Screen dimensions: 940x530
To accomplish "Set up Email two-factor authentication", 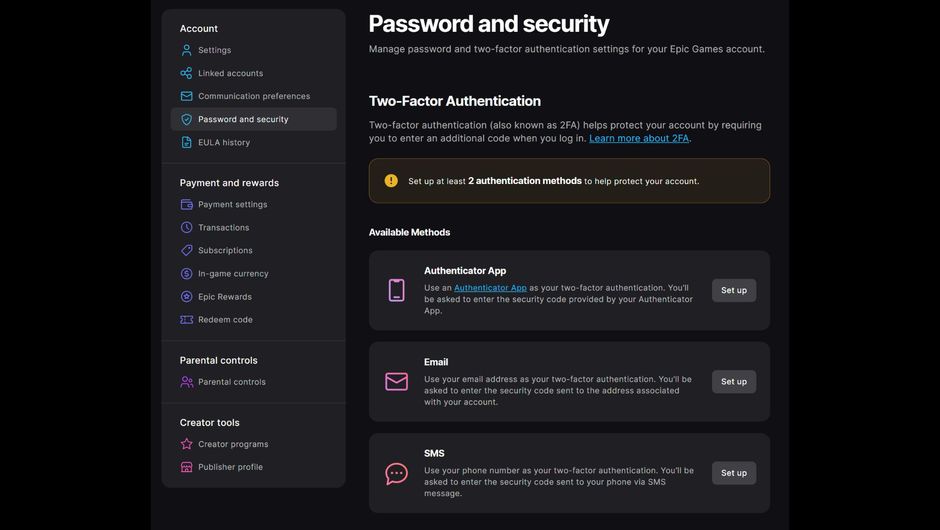I will [x=734, y=381].
